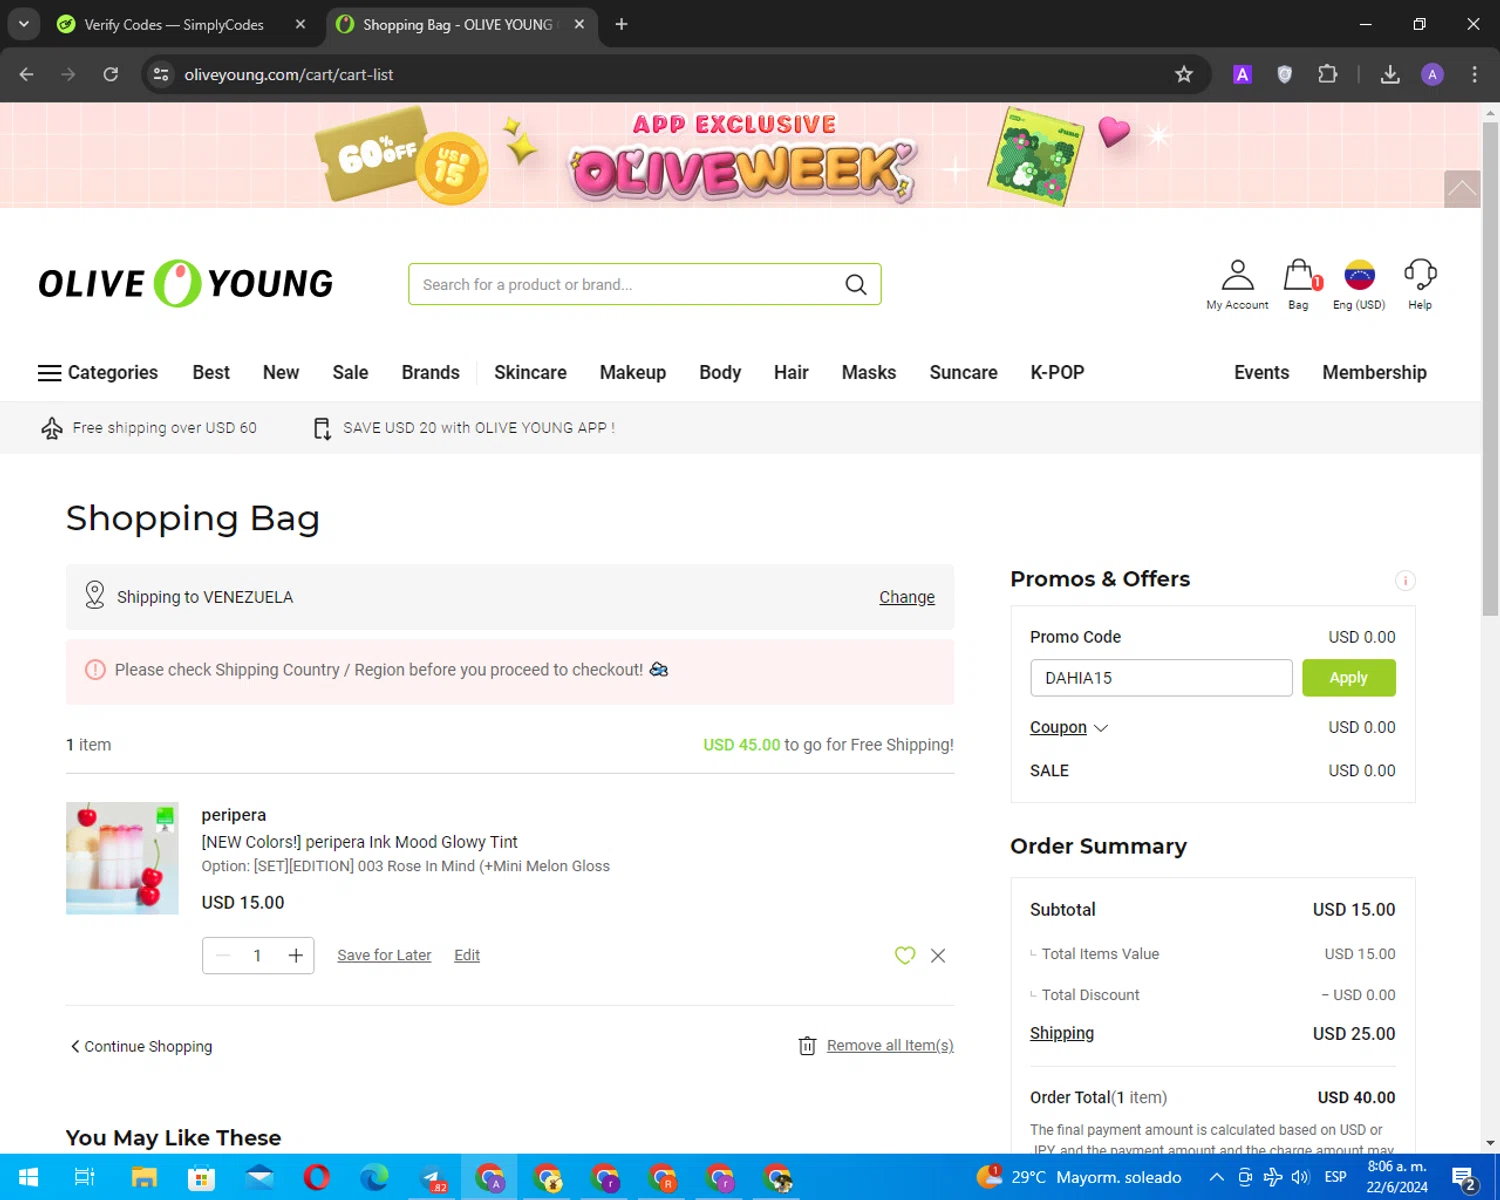Open the browser tab search dropdown
Screen dimensions: 1500x1200
pyautogui.click(x=23, y=24)
